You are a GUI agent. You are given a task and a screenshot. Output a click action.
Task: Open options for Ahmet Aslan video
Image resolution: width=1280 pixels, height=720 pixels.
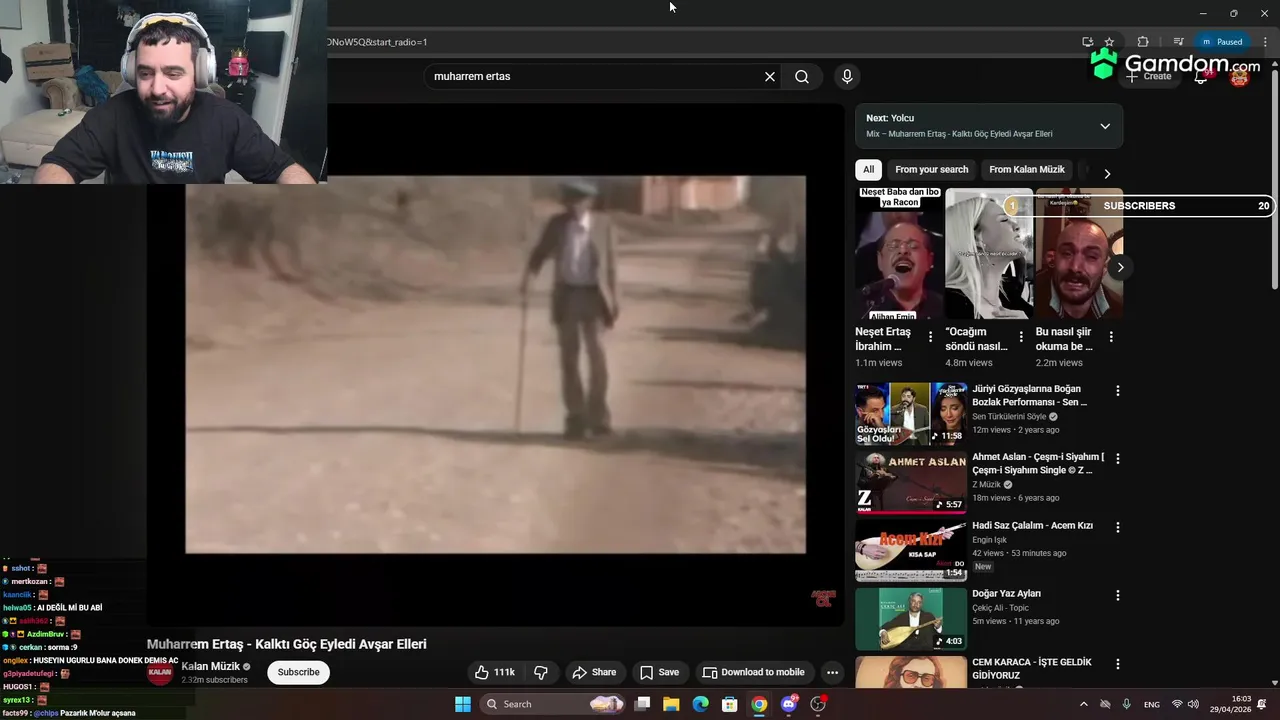[x=1118, y=459]
